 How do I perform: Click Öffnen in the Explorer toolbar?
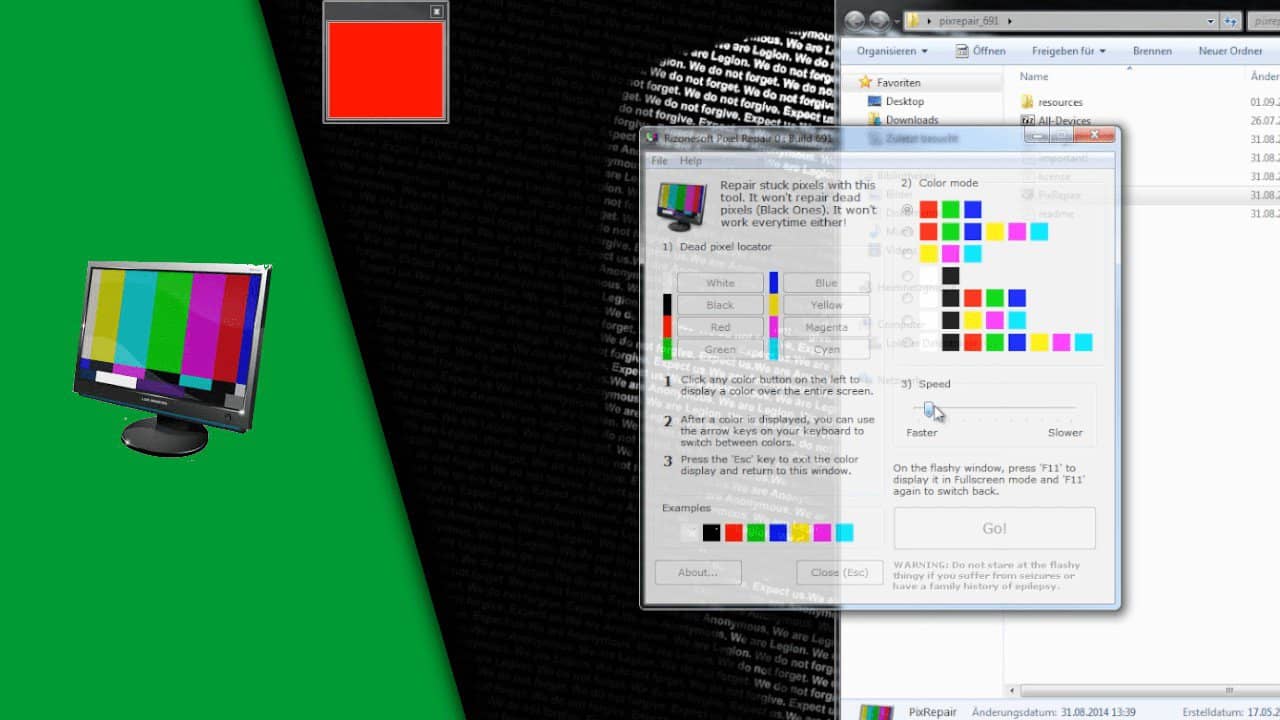coord(989,51)
